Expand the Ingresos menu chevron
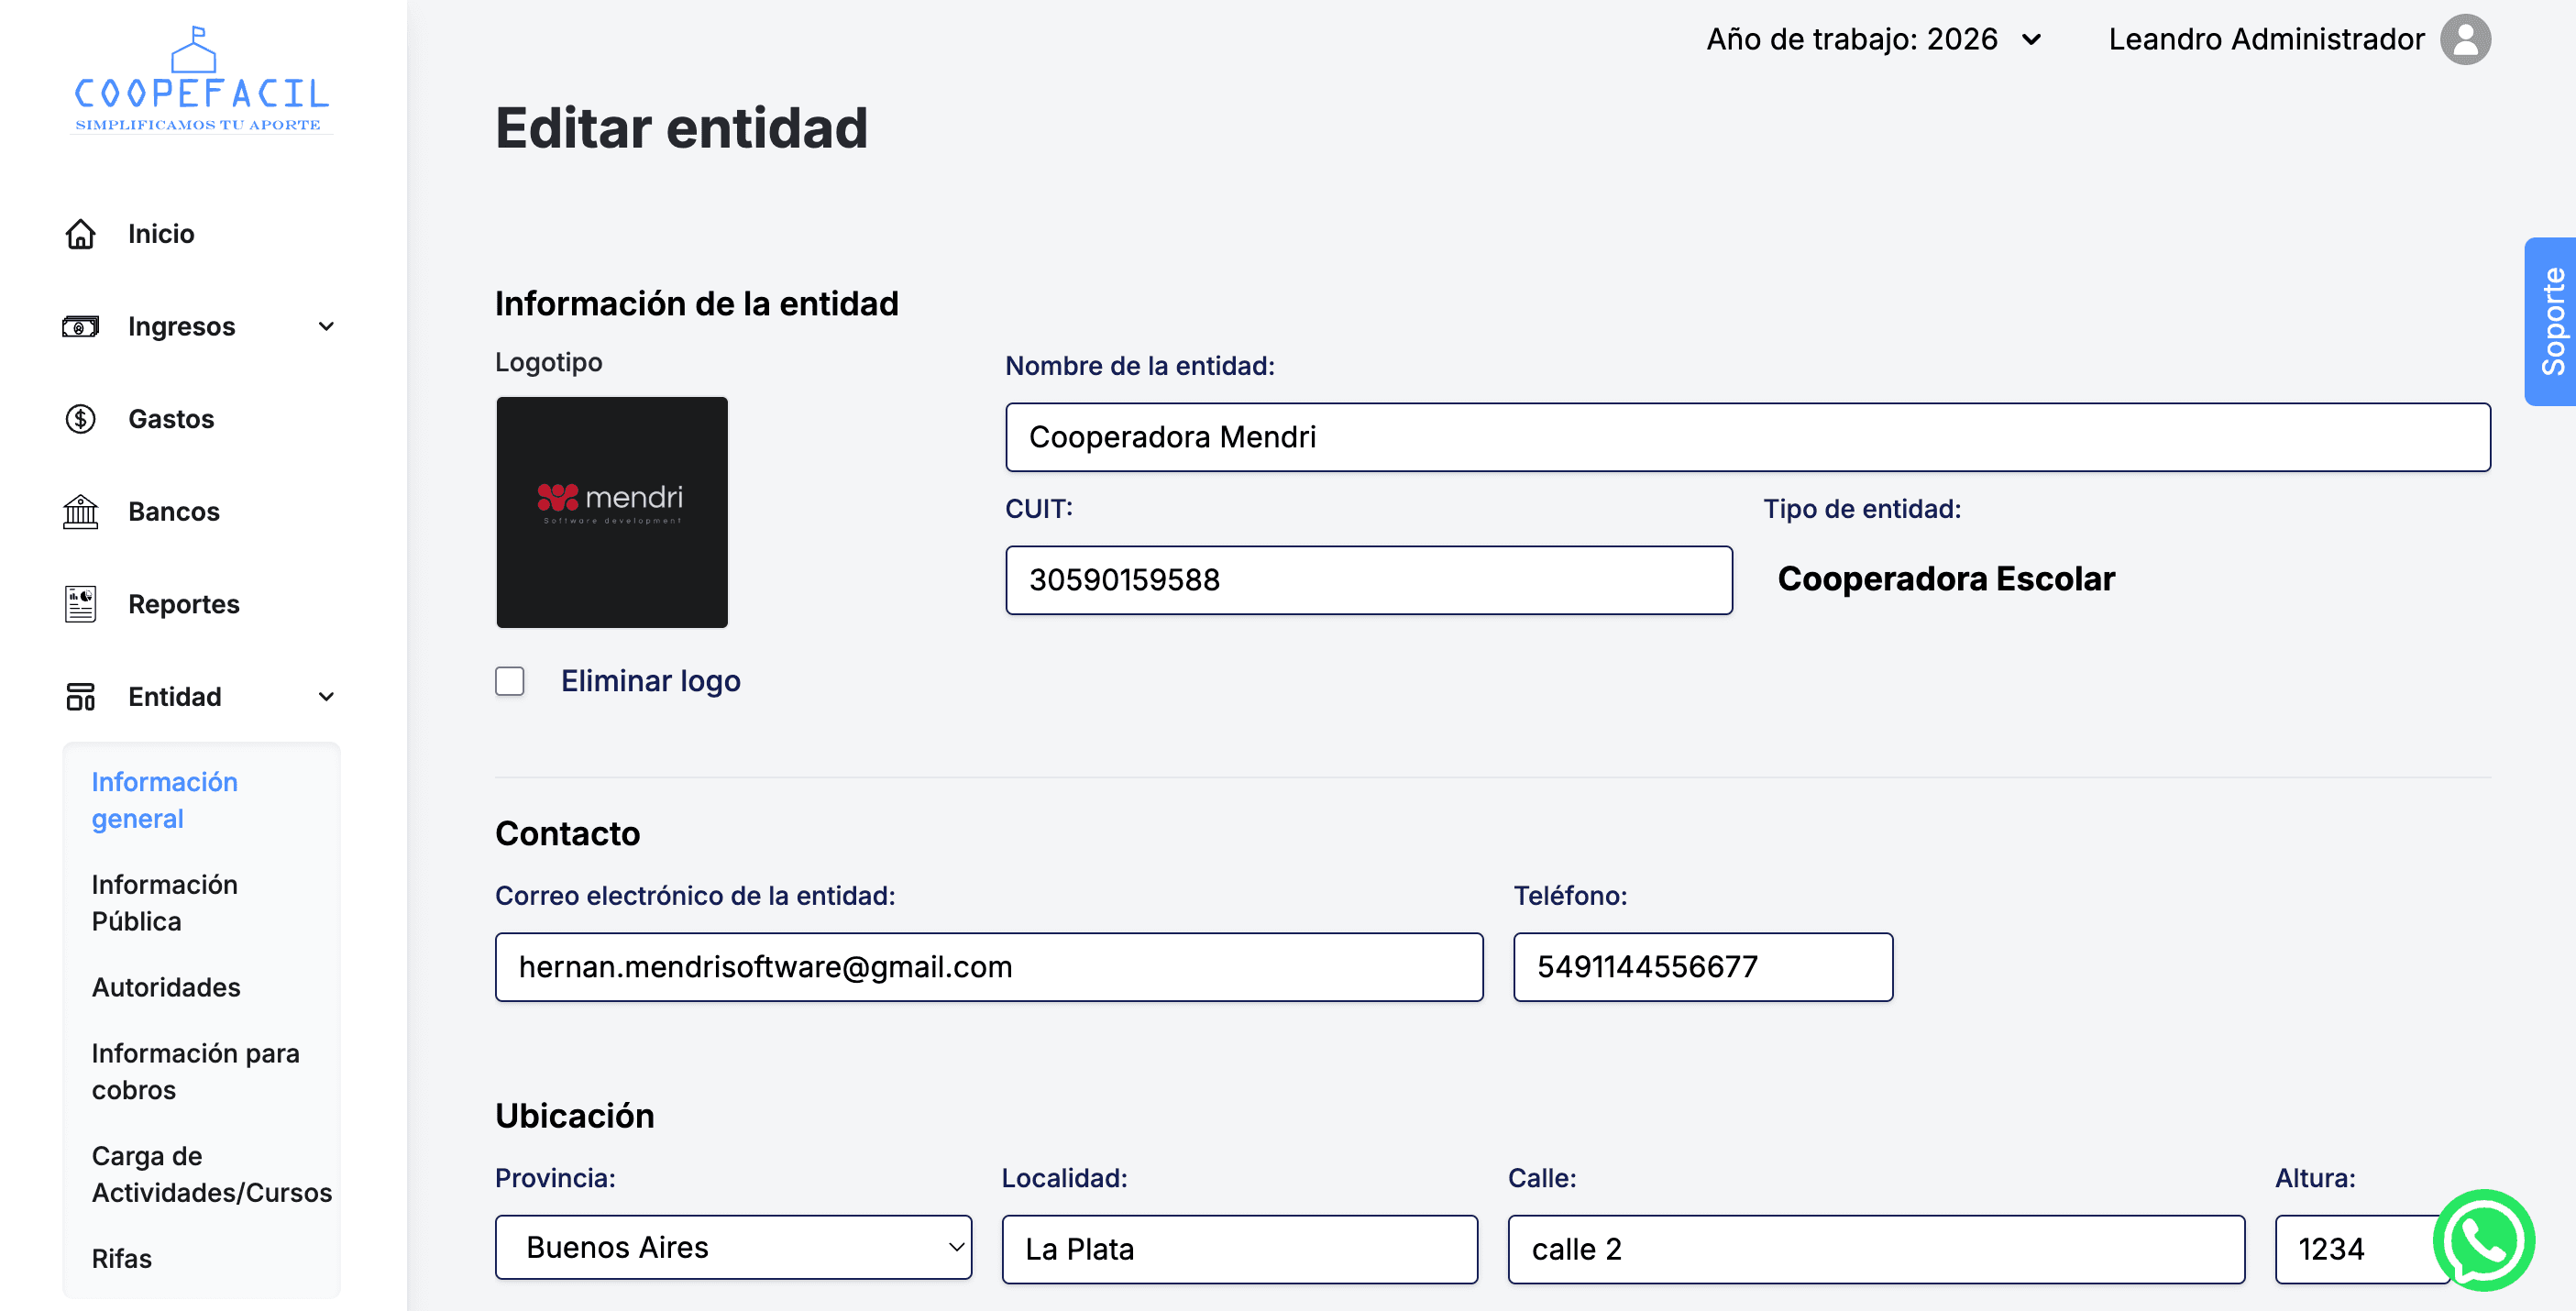The image size is (2576, 1311). coord(326,326)
